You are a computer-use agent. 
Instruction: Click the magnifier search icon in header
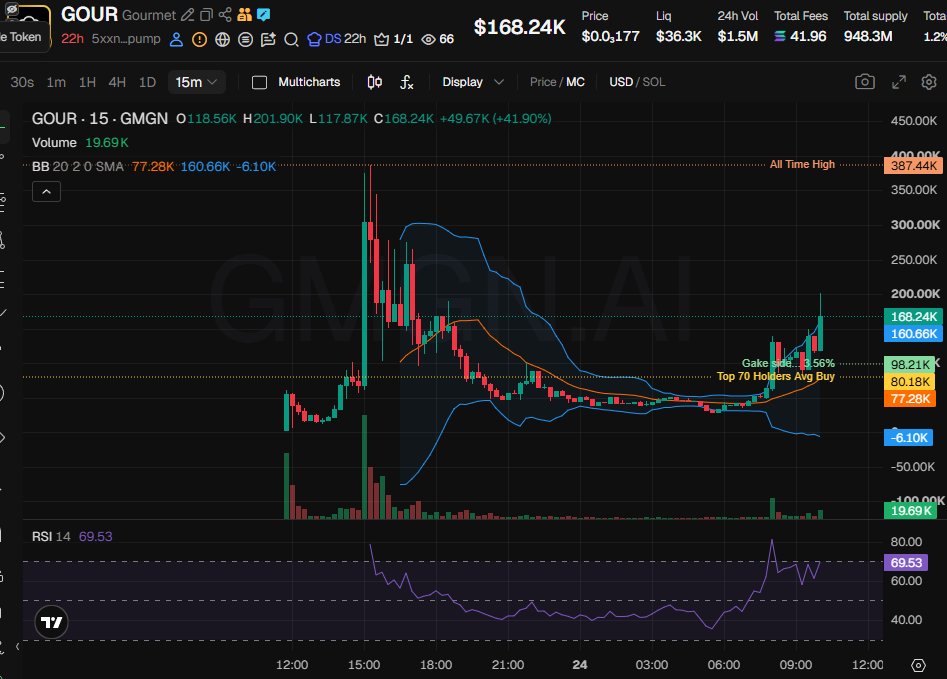291,39
